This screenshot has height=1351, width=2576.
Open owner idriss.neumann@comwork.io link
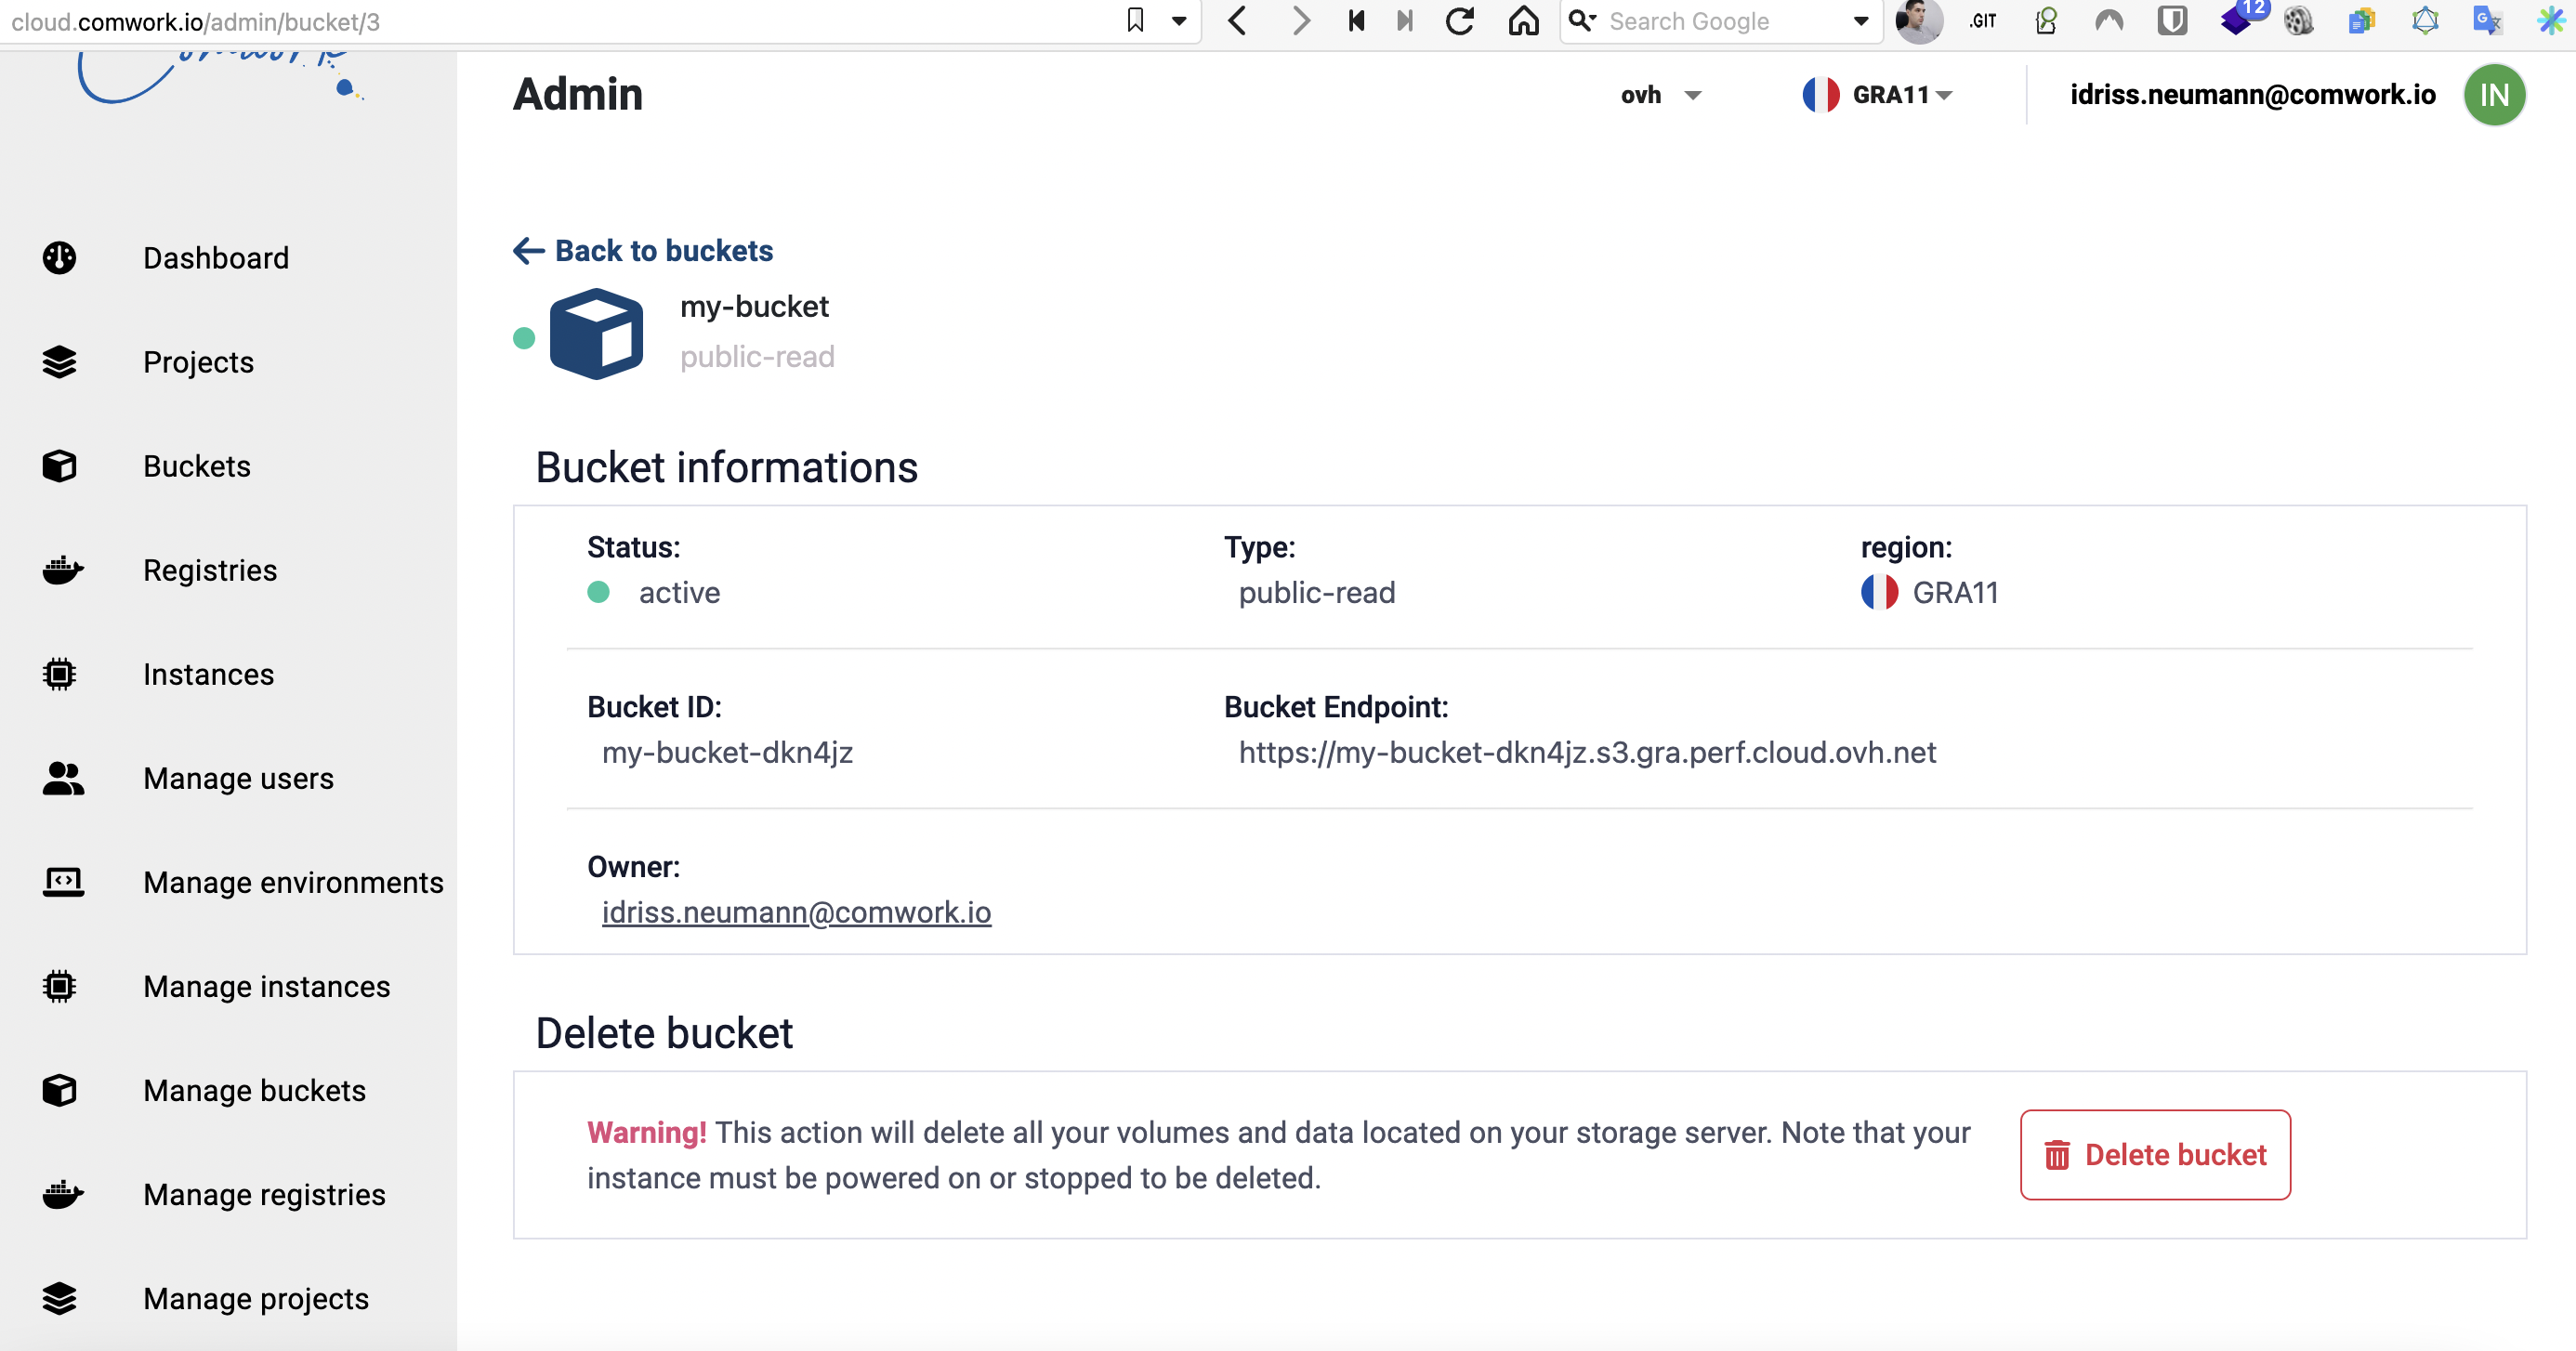(x=796, y=912)
